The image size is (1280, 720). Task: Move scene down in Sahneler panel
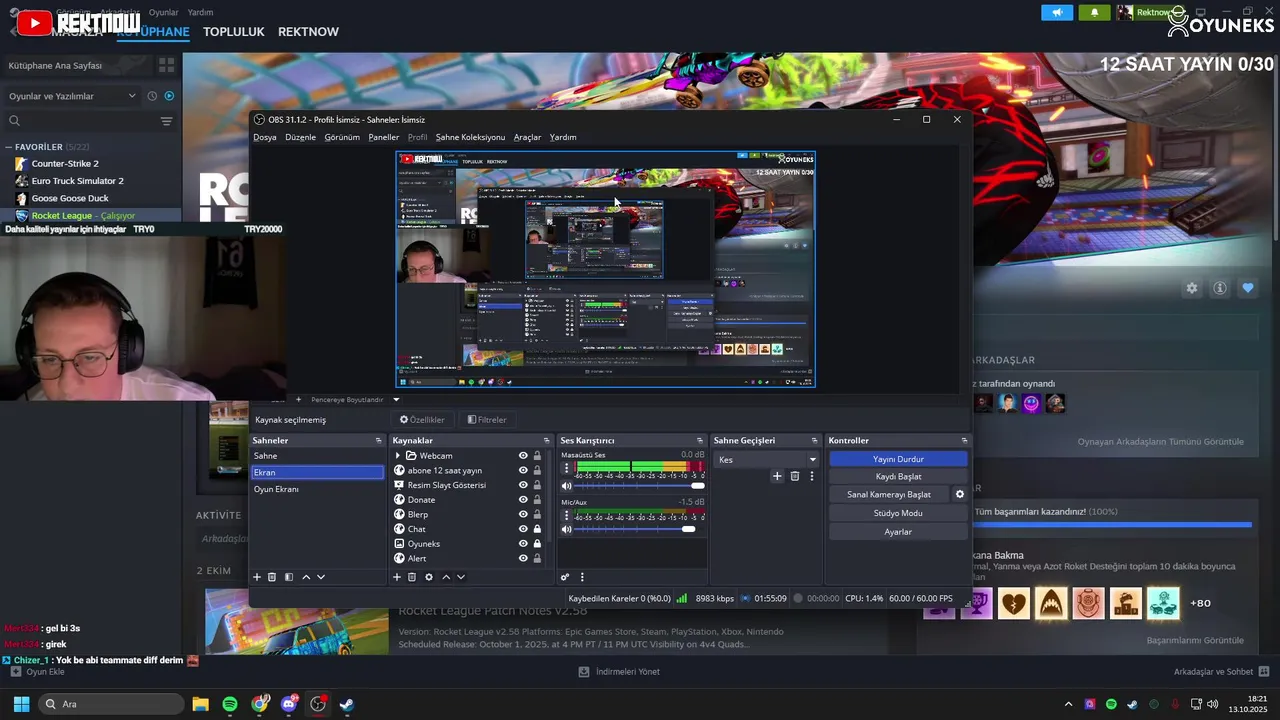pyautogui.click(x=321, y=577)
